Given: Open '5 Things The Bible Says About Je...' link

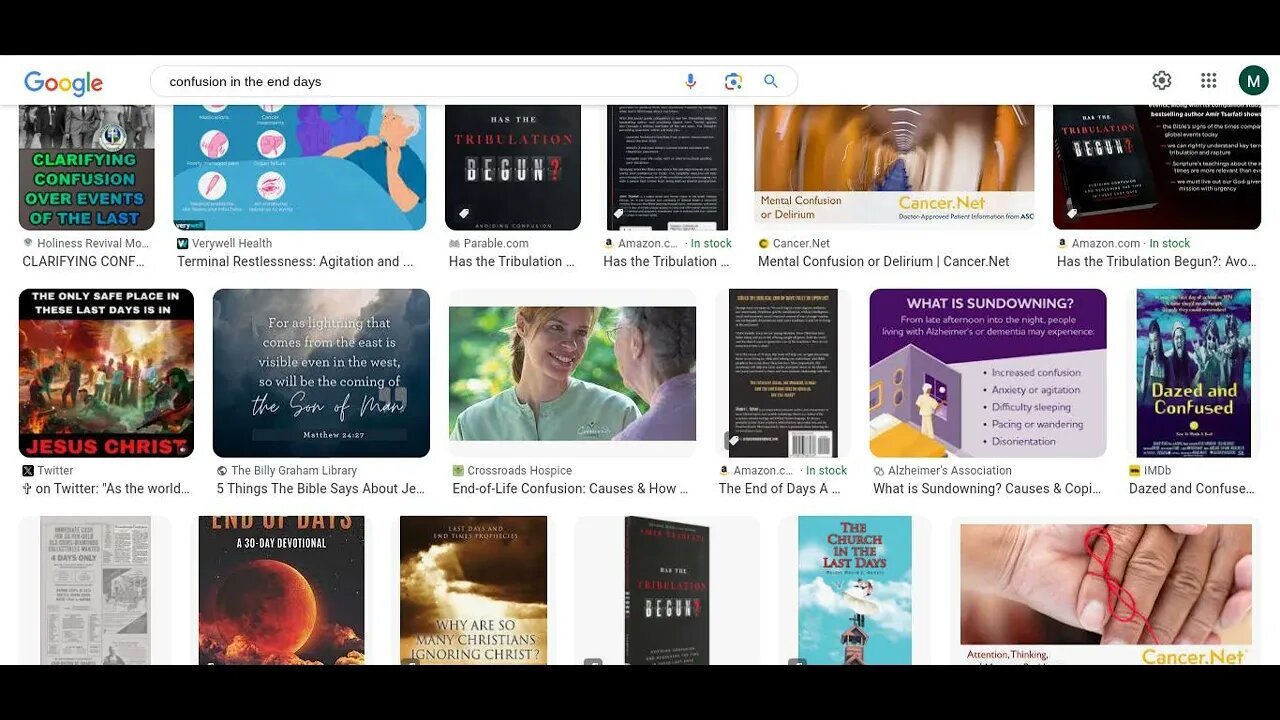Looking at the screenshot, I should tap(321, 489).
